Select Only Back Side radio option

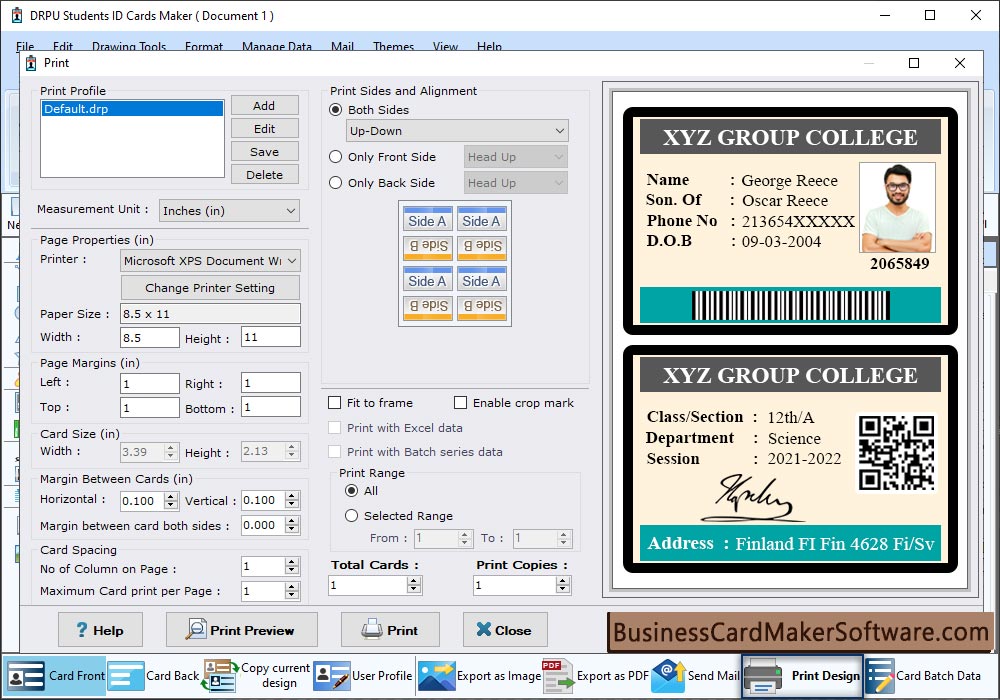click(335, 183)
